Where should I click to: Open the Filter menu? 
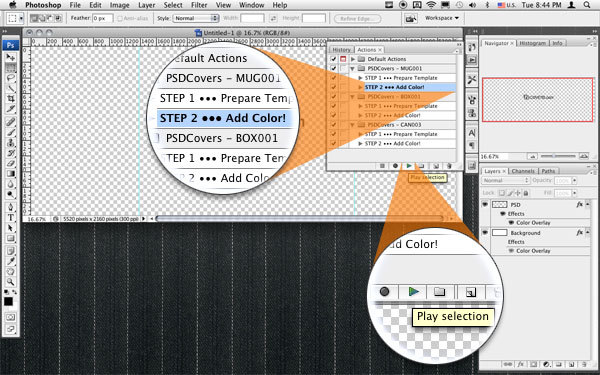[x=199, y=5]
